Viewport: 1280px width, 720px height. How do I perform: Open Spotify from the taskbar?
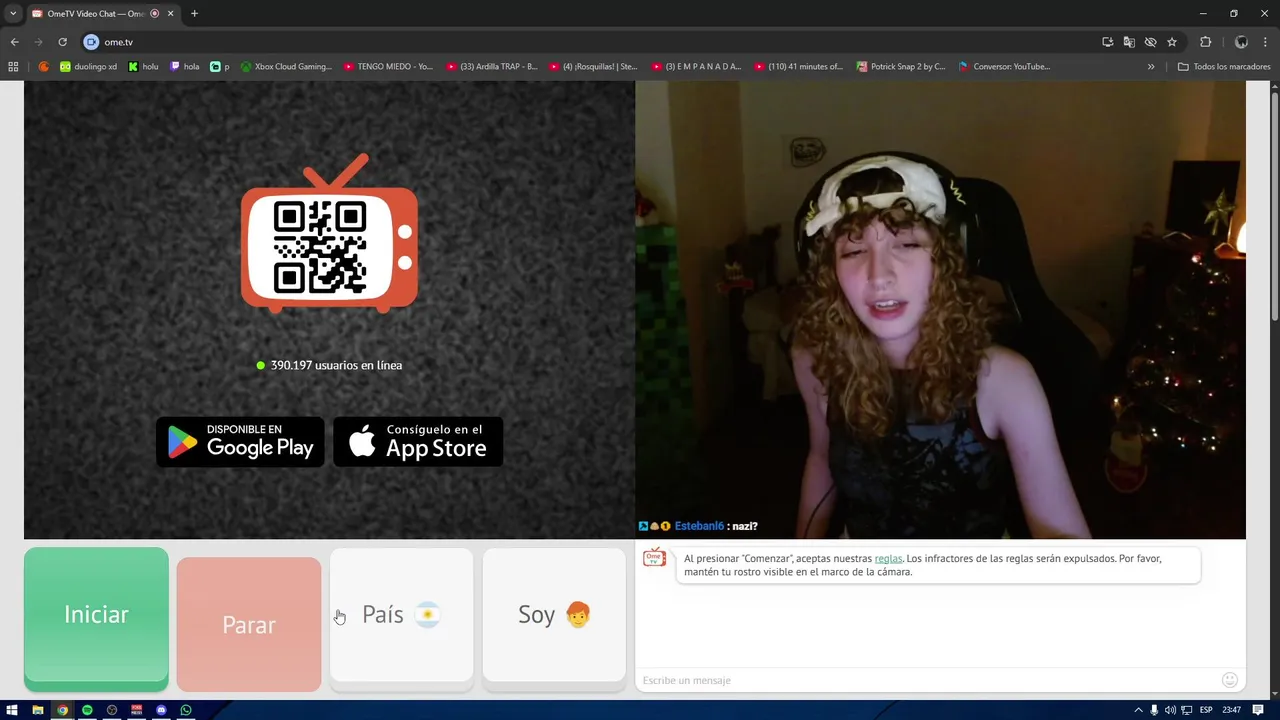pos(87,710)
